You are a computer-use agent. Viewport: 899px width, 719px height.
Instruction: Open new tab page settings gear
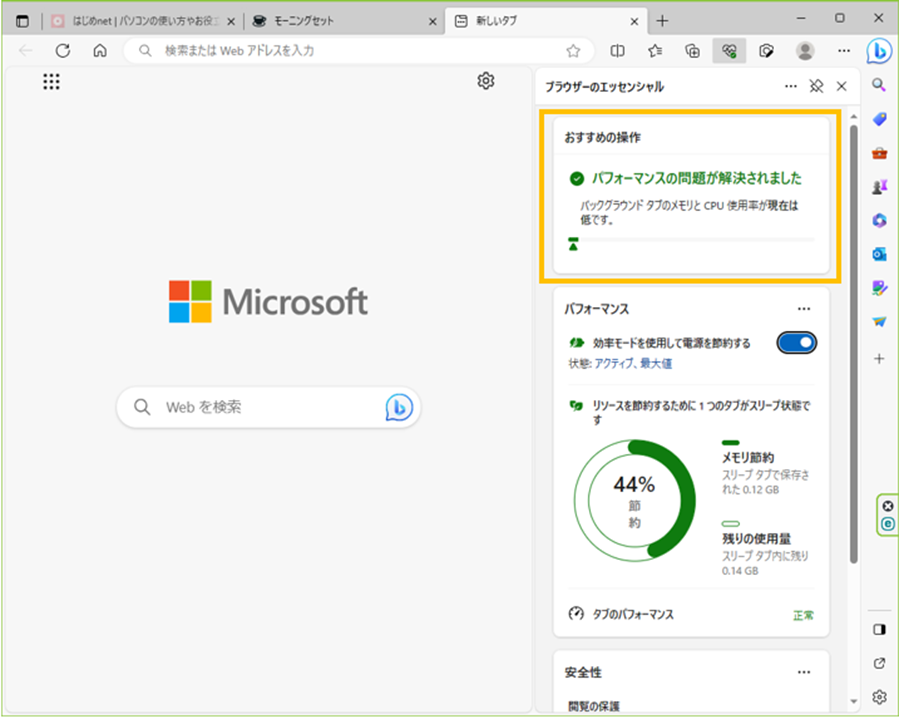pos(486,81)
